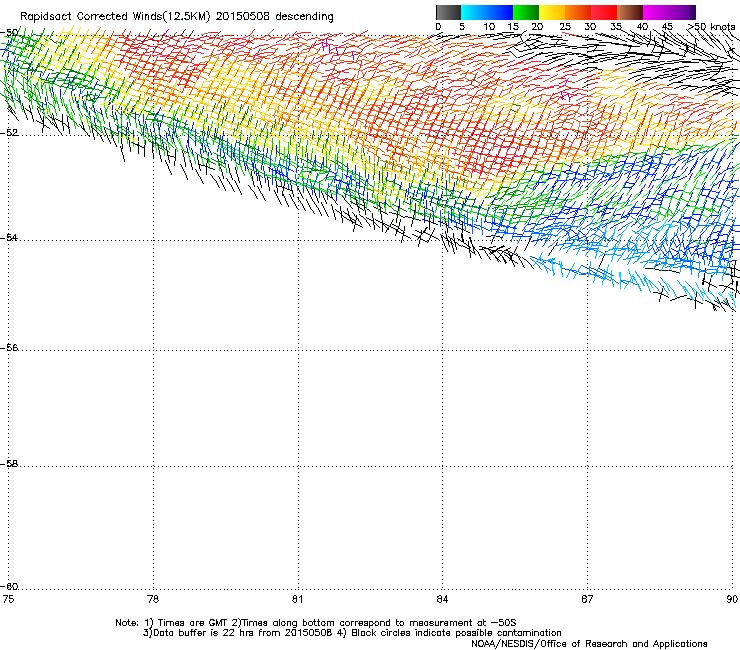Click the cyan-blue 5-15 knots color segment

tap(487, 12)
